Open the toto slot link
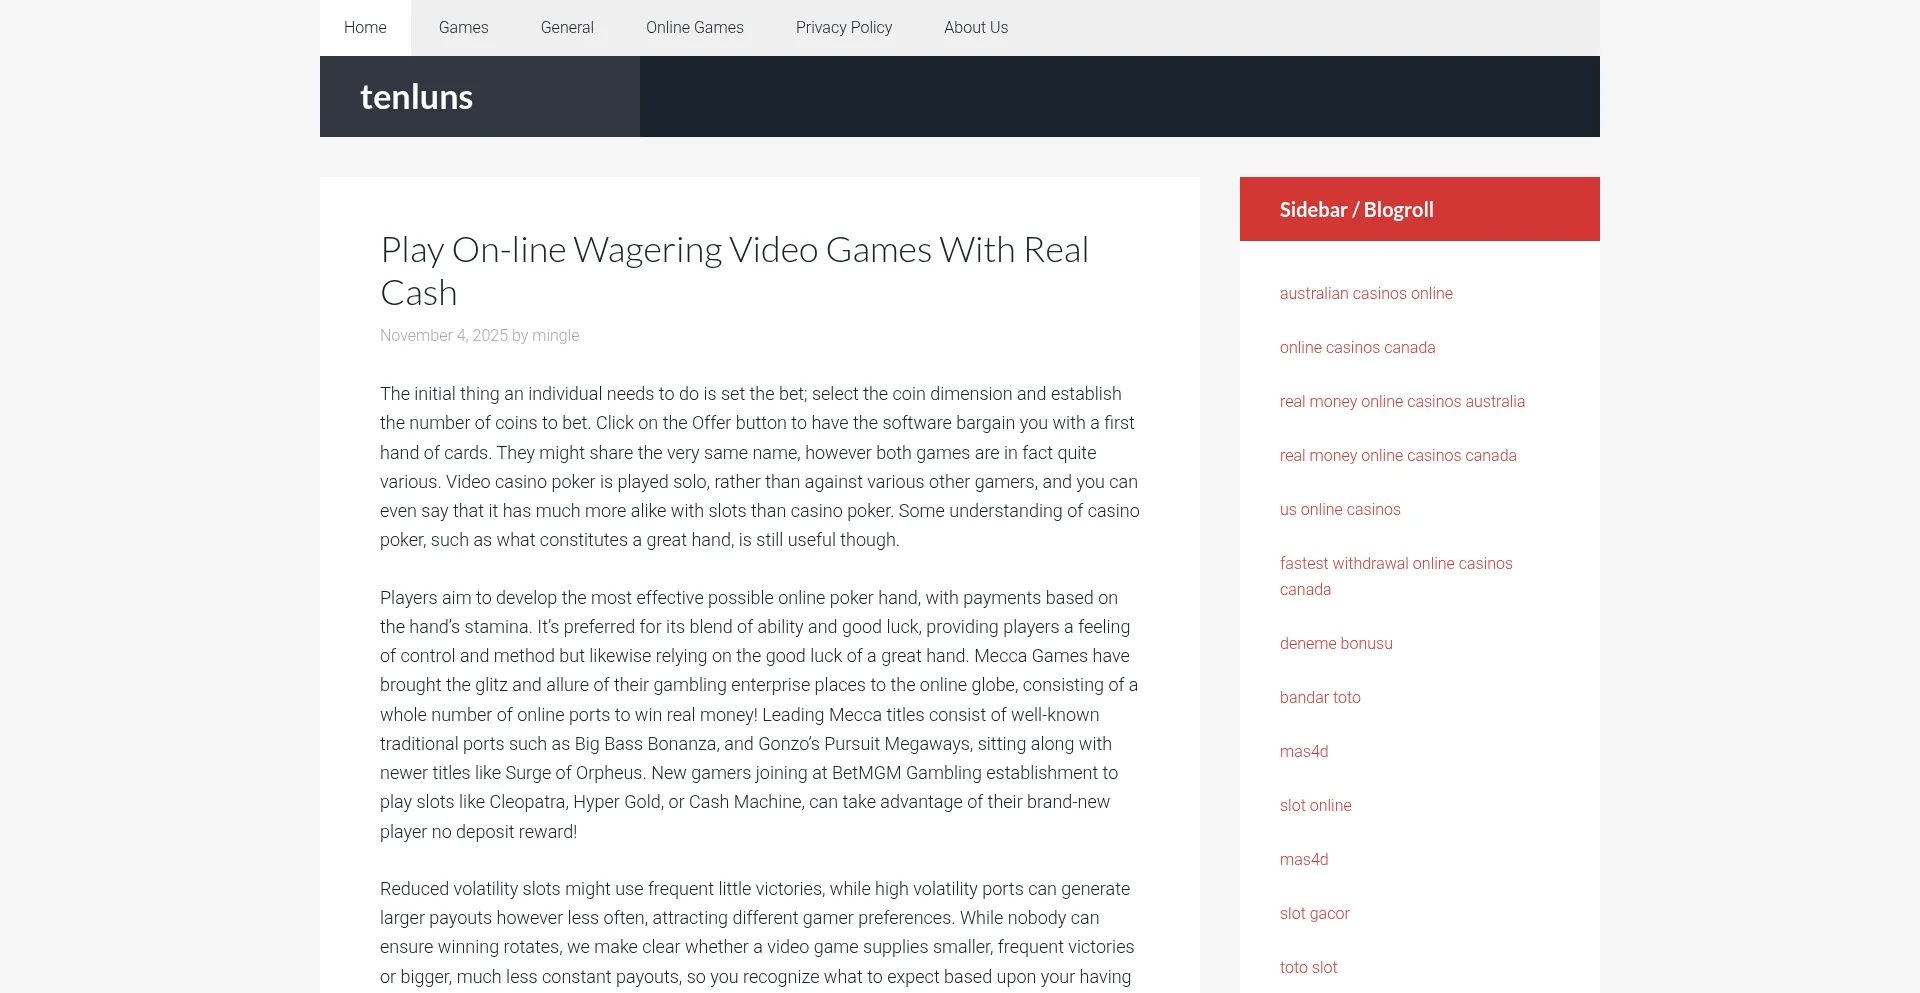 (x=1308, y=968)
